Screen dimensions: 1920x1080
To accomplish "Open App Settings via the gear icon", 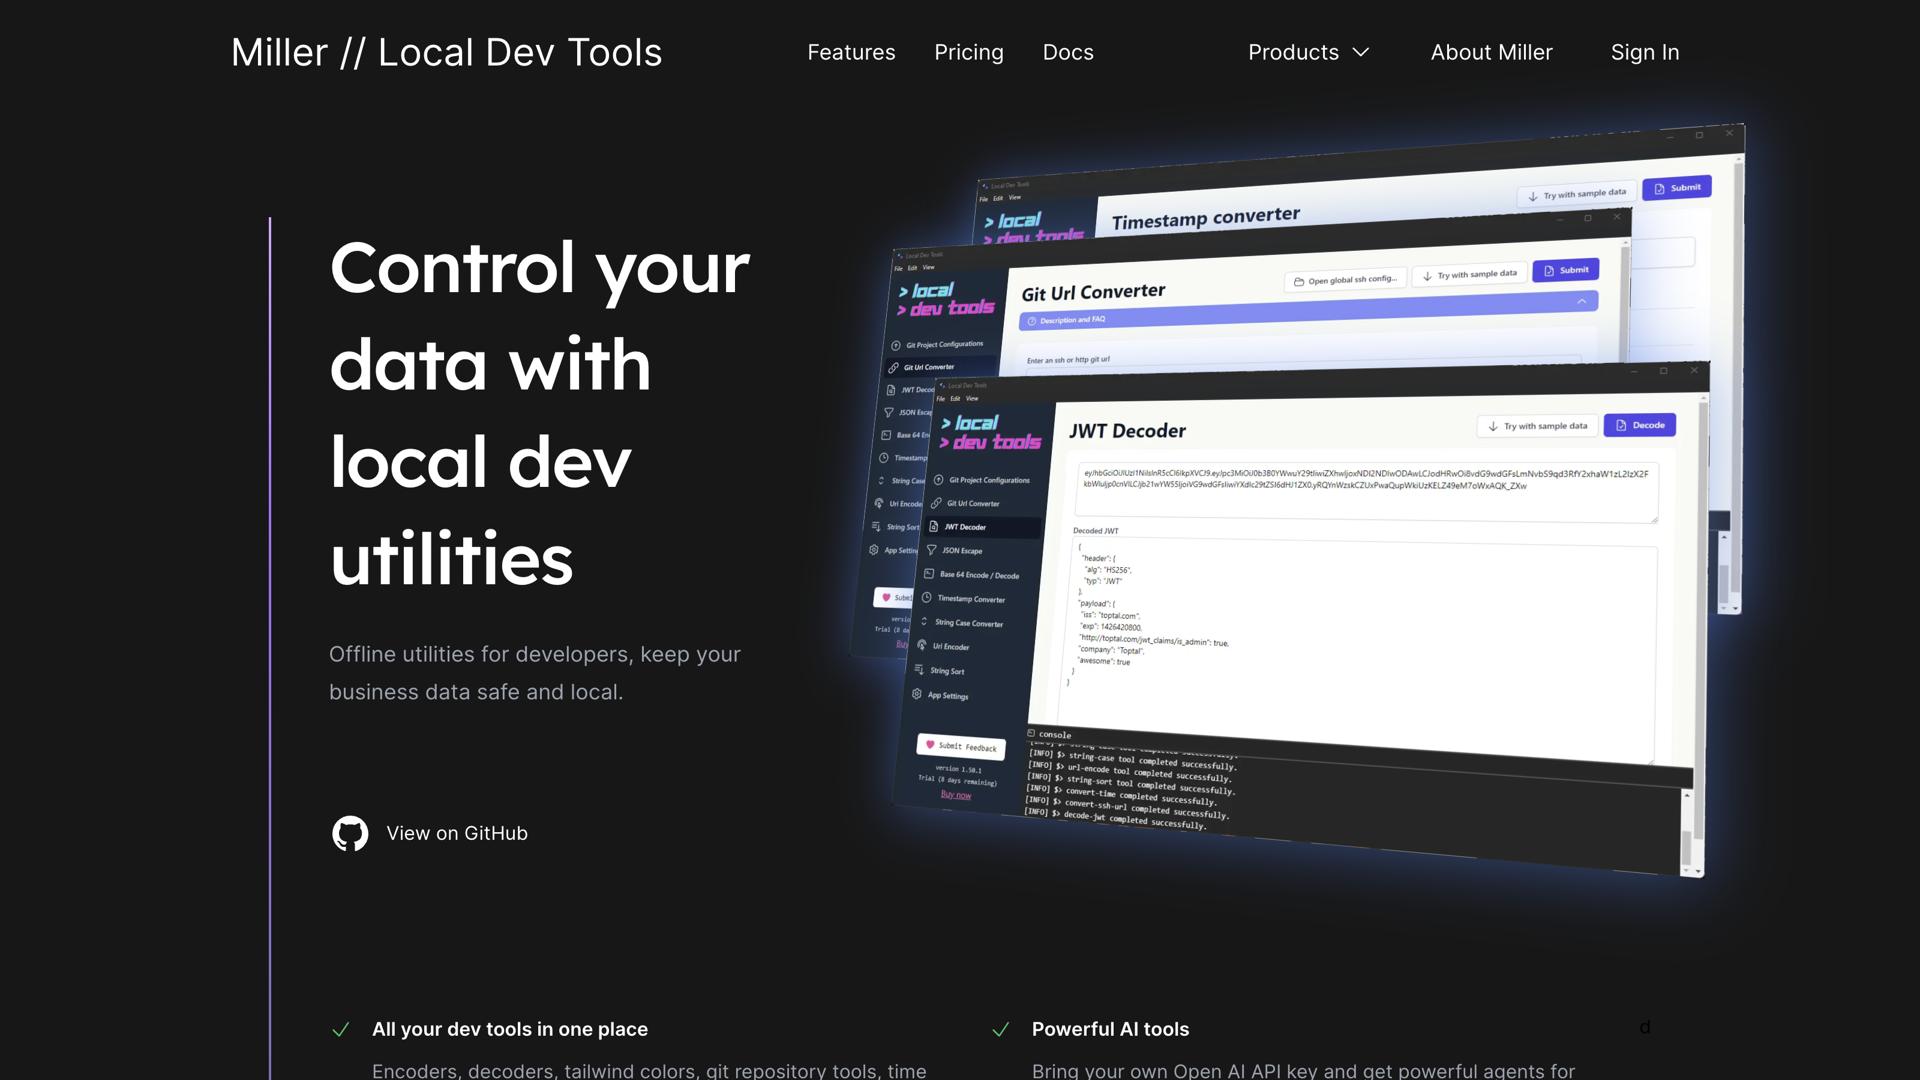I will [917, 694].
